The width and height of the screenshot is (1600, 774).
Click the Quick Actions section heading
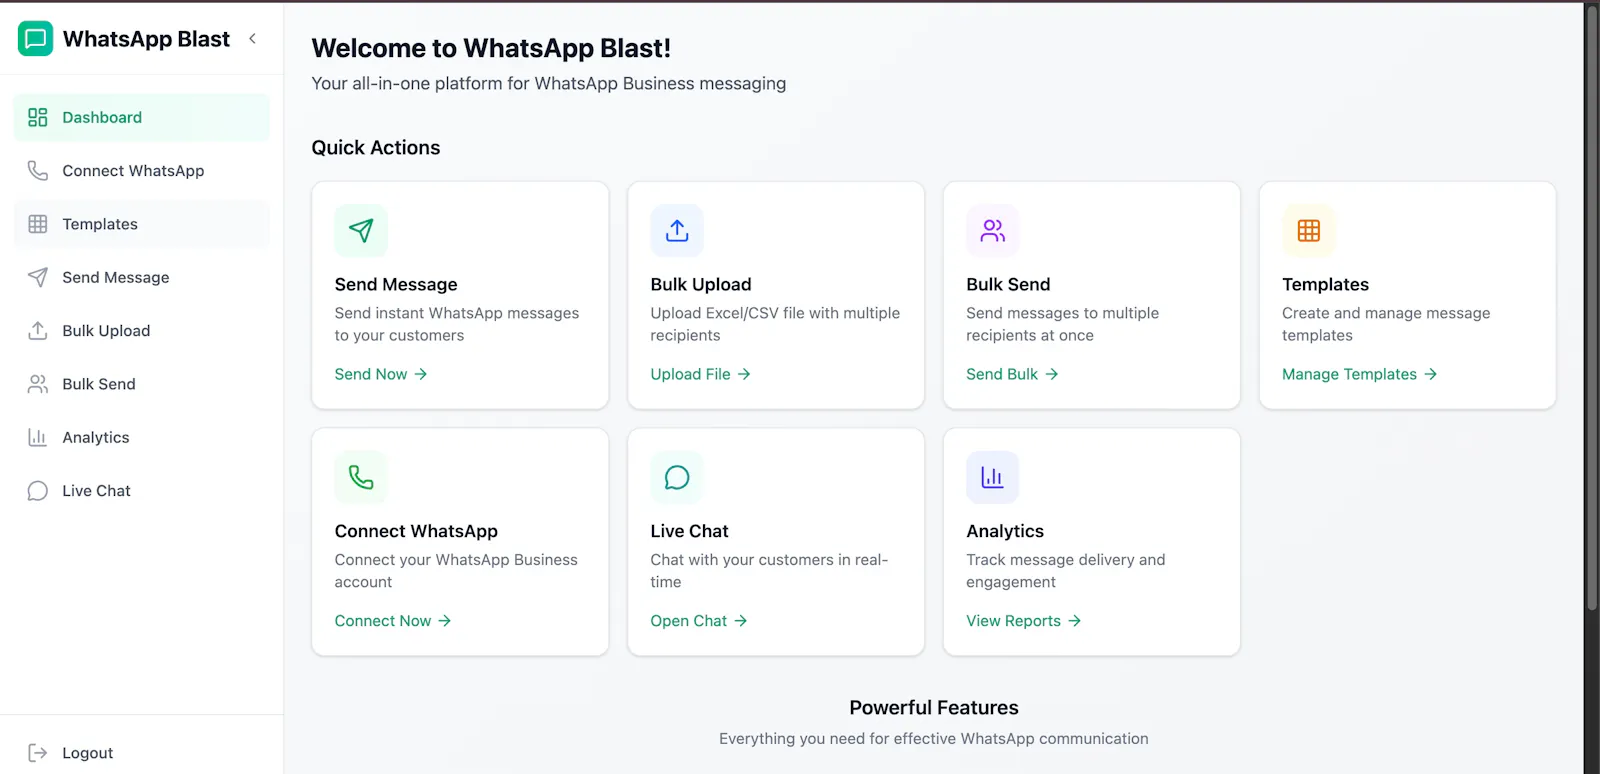(x=376, y=148)
